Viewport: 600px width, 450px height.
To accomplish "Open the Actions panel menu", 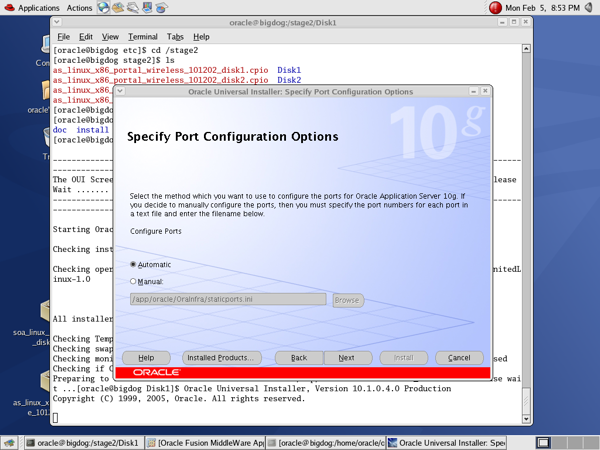I will (x=79, y=8).
